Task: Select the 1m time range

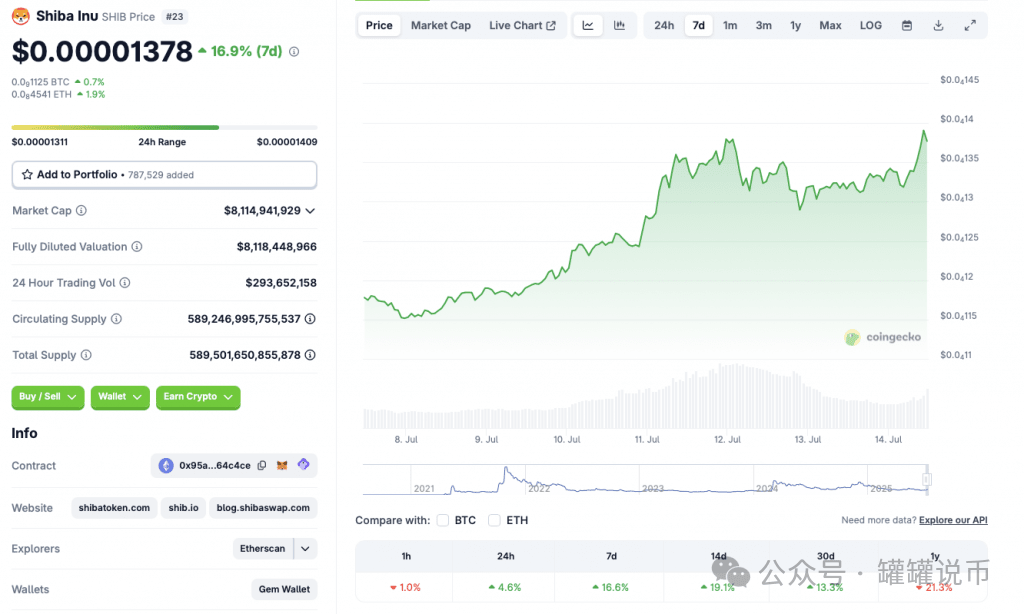Action: [x=730, y=25]
